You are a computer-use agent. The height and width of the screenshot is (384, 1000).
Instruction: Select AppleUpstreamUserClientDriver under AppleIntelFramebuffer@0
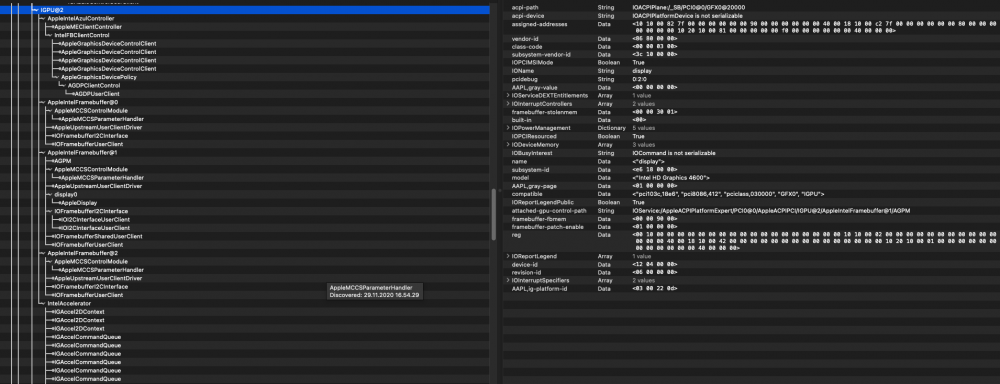point(98,128)
